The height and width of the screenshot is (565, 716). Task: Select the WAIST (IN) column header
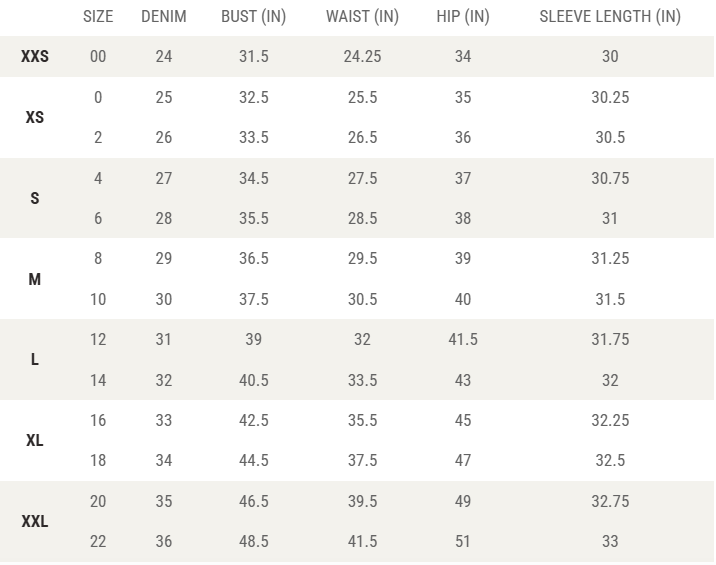pos(362,16)
